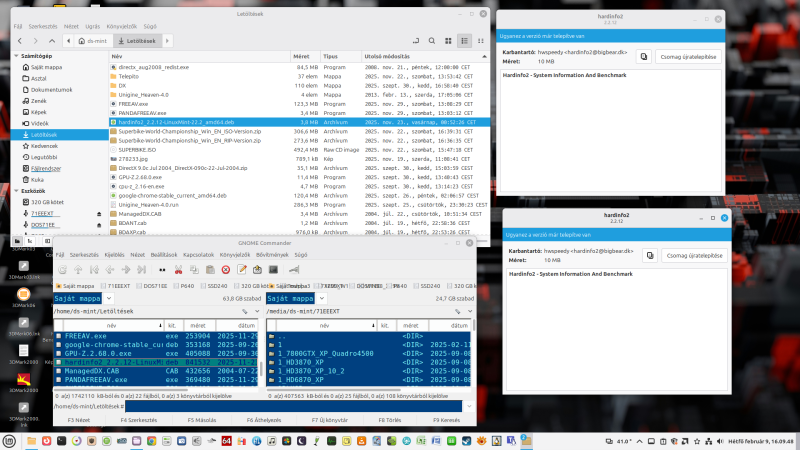
Task: Click Csomag újratelepítése in upper hardinfo2 window
Action: tap(688, 57)
